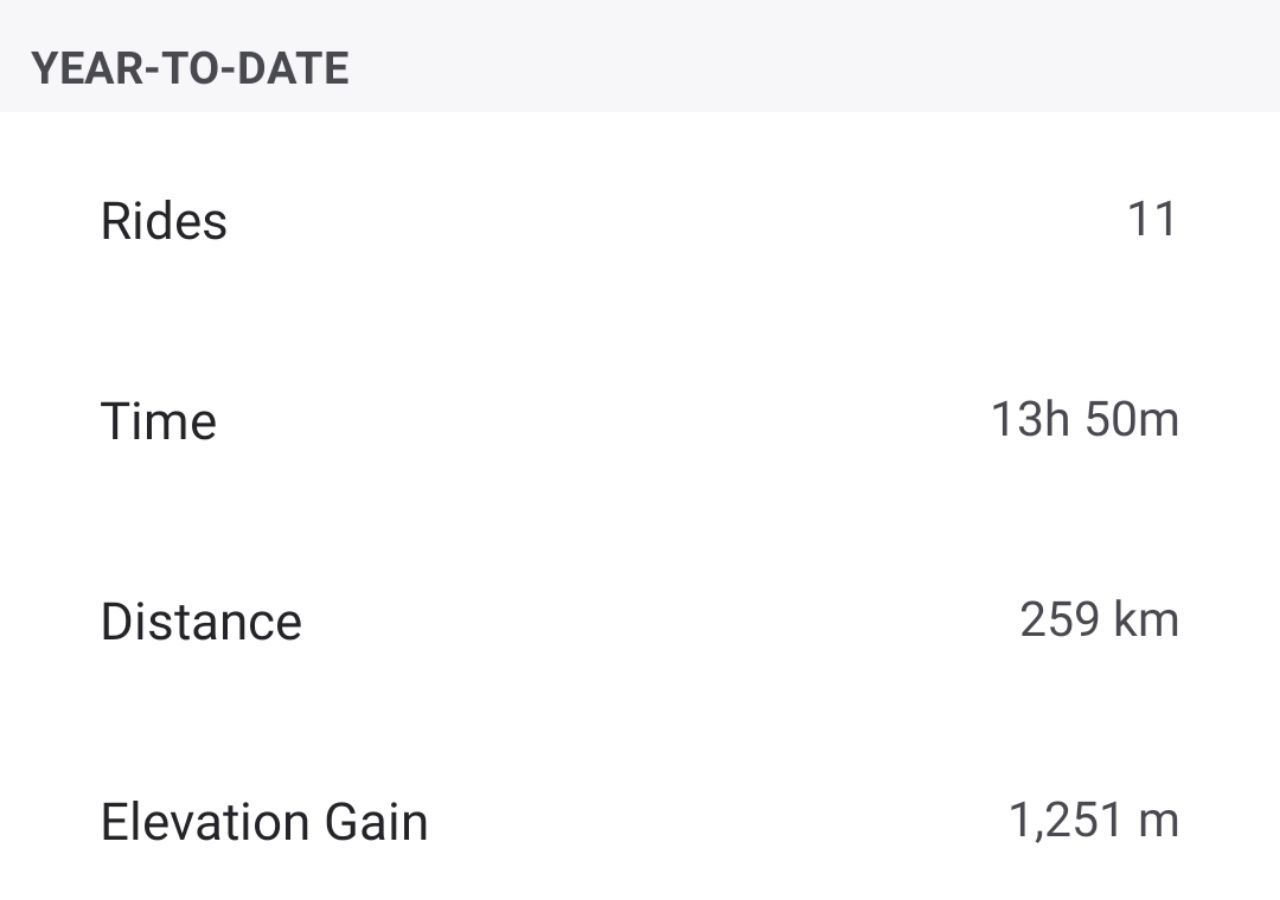Click the number 1,251 in Elevation row
This screenshot has width=1280, height=900.
1065,820
